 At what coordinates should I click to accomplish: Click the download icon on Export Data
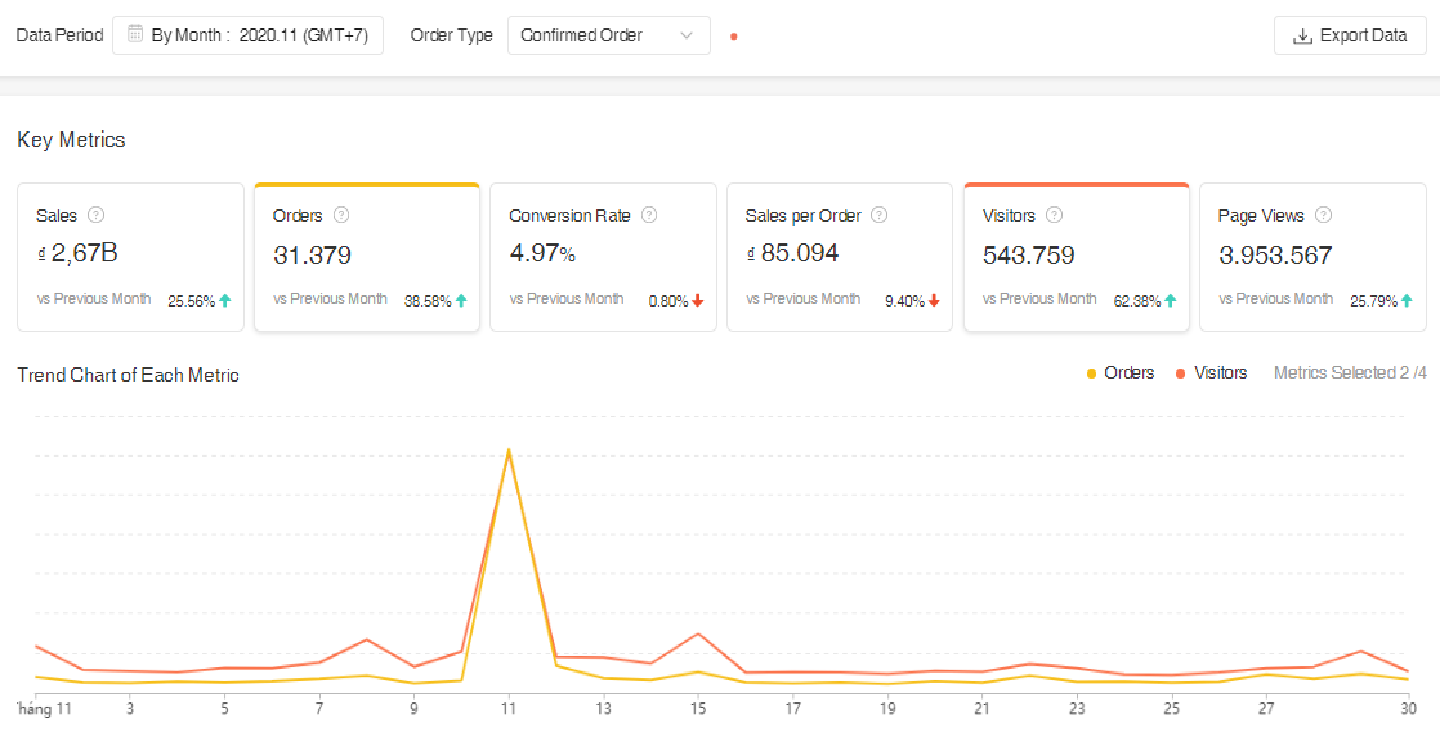pyautogui.click(x=1302, y=36)
